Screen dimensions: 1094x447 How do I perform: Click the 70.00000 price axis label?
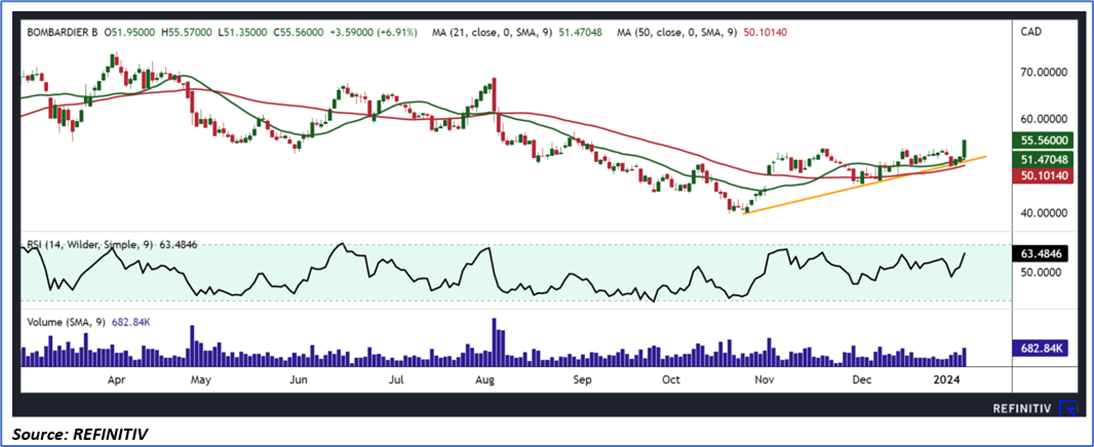tap(1044, 73)
